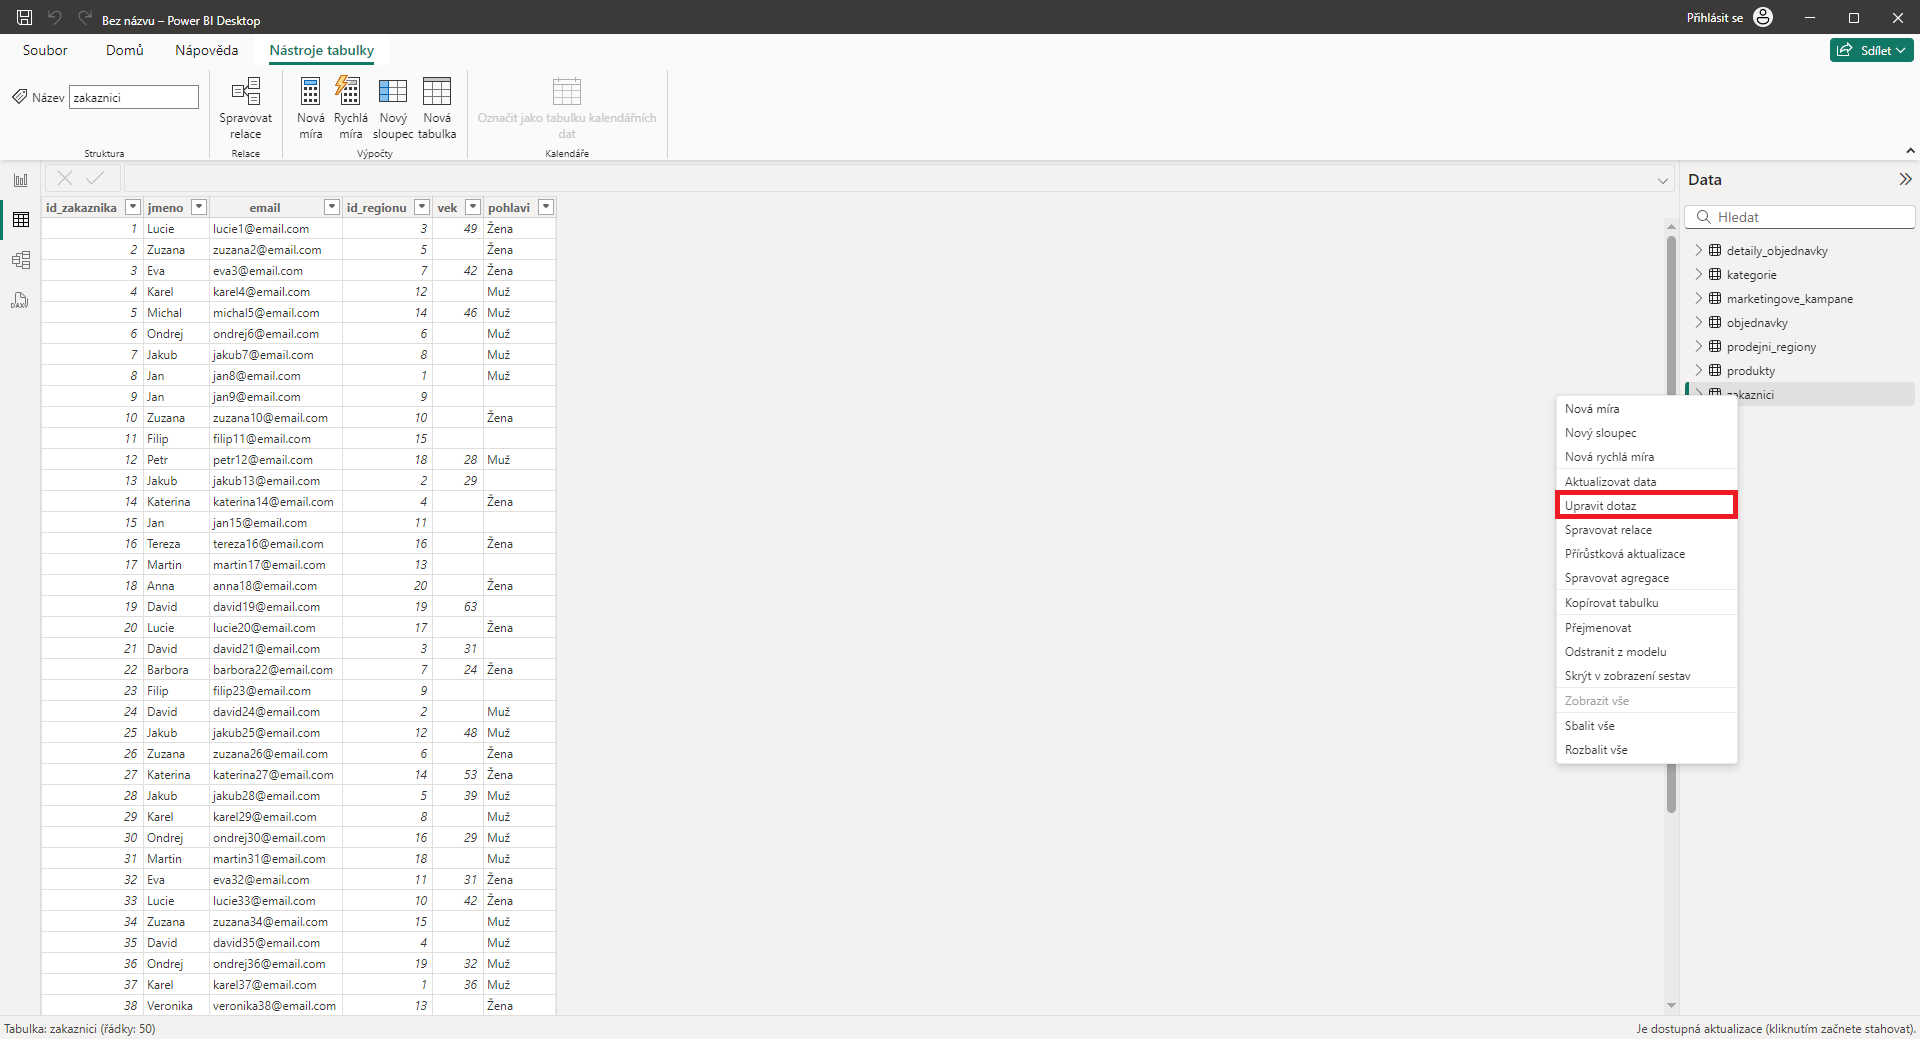Click the save icon in title bar
Viewport: 1920px width, 1039px height.
click(24, 17)
